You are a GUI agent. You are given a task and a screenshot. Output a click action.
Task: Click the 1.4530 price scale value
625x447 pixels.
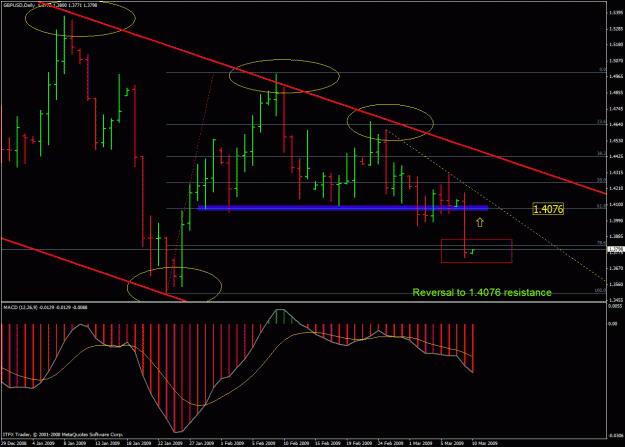coord(616,140)
